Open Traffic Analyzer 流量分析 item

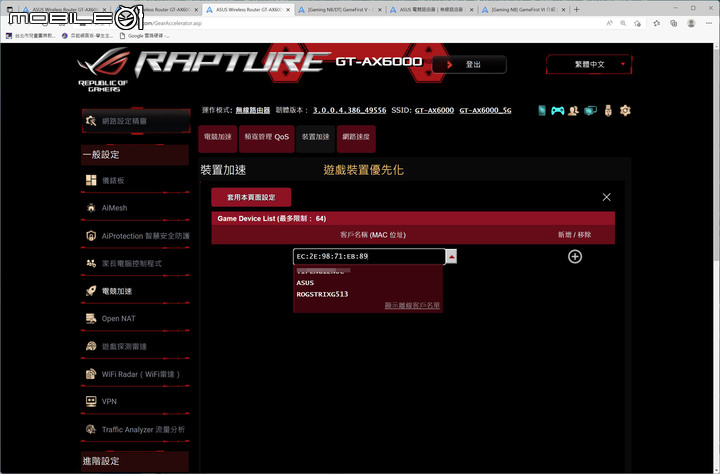pos(135,429)
